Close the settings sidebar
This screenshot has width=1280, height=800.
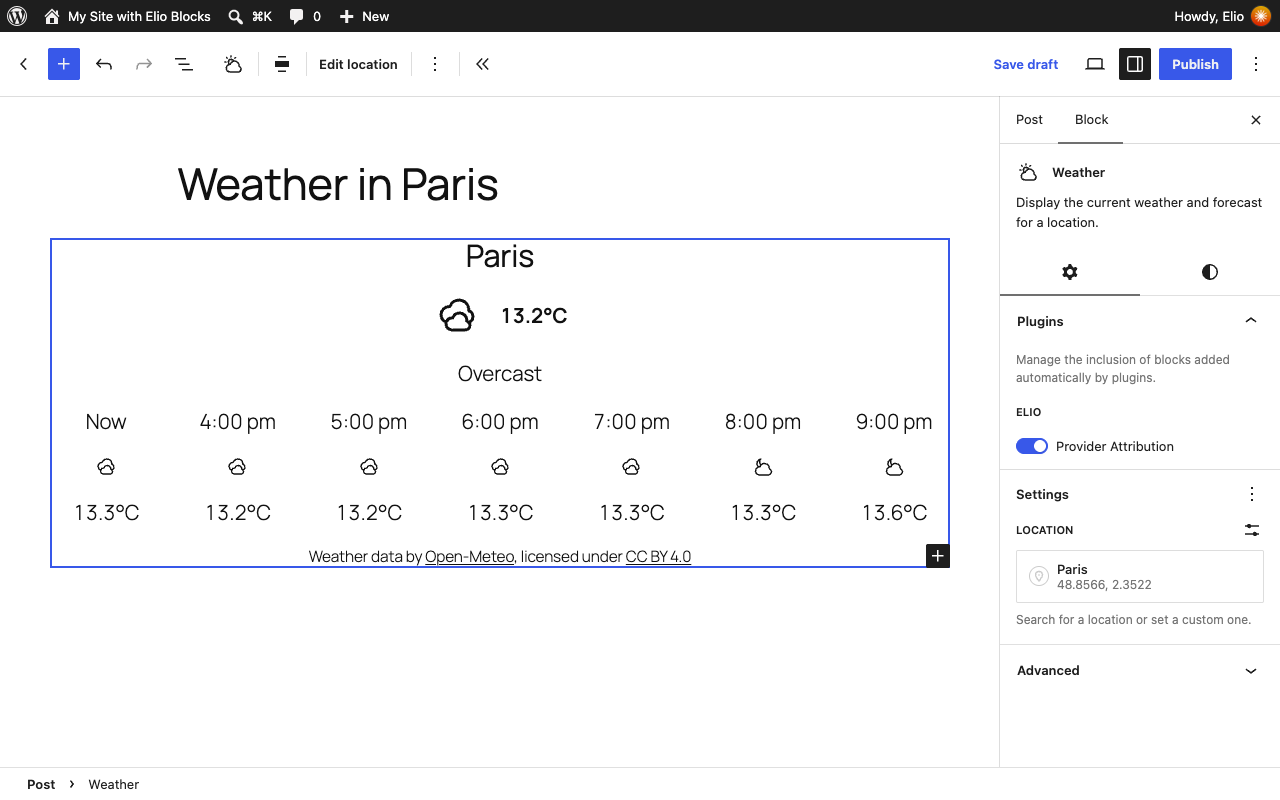click(1256, 120)
